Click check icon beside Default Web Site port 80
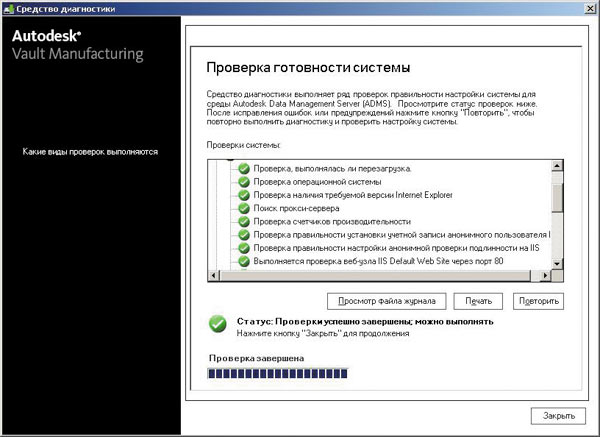Viewport: 600px width, 437px height. point(244,261)
